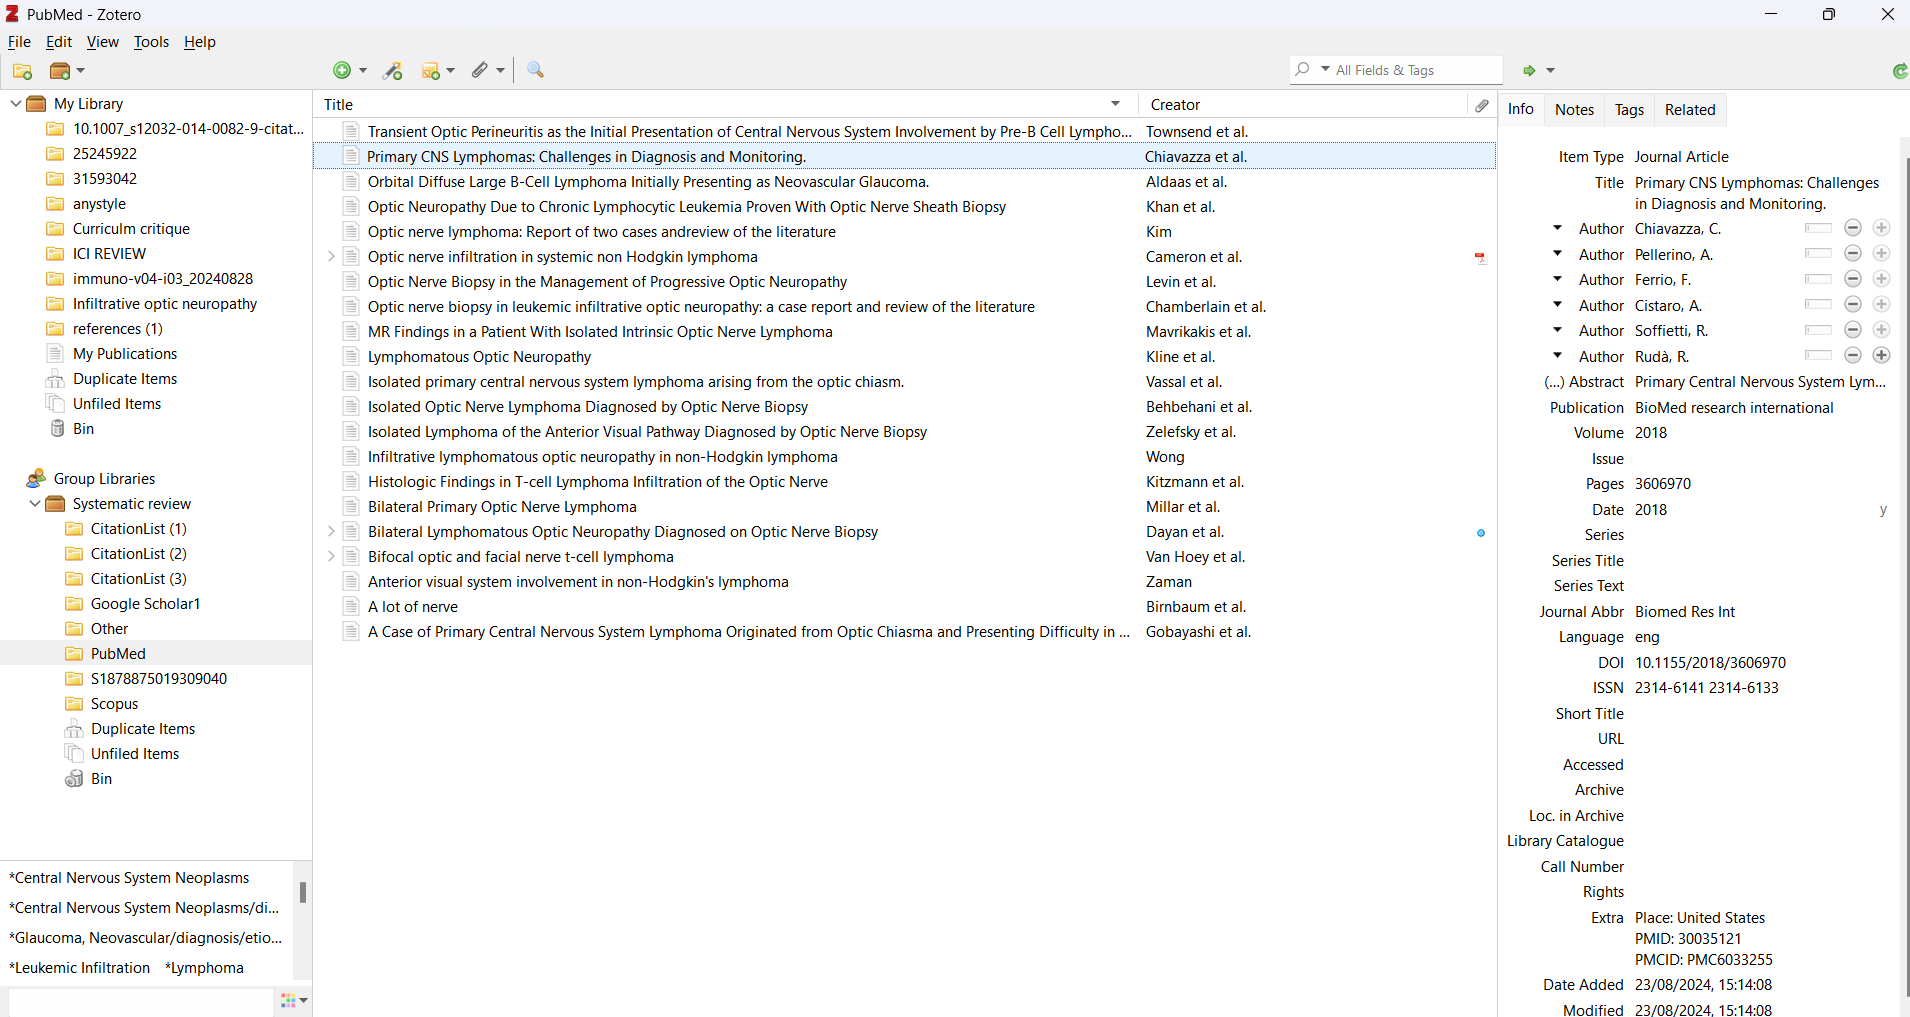This screenshot has height=1017, width=1910.
Task: Toggle name field mode for Chiavazza, C.
Action: (x=1818, y=228)
